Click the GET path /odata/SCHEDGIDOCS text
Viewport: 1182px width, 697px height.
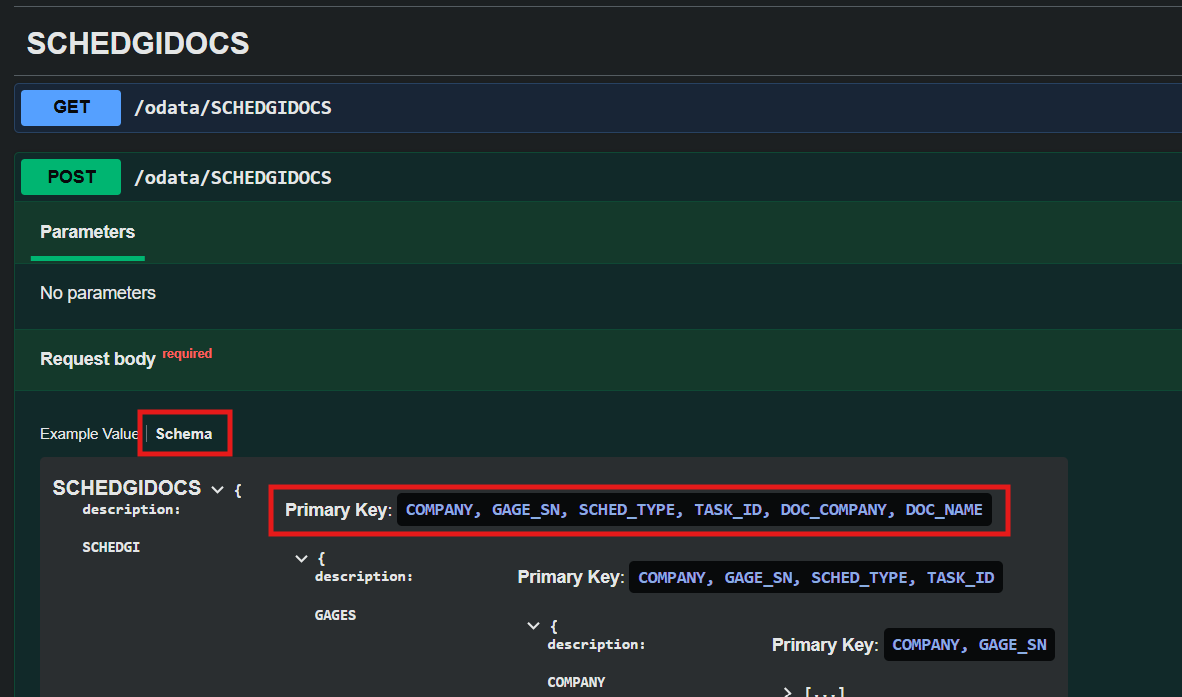[233, 108]
